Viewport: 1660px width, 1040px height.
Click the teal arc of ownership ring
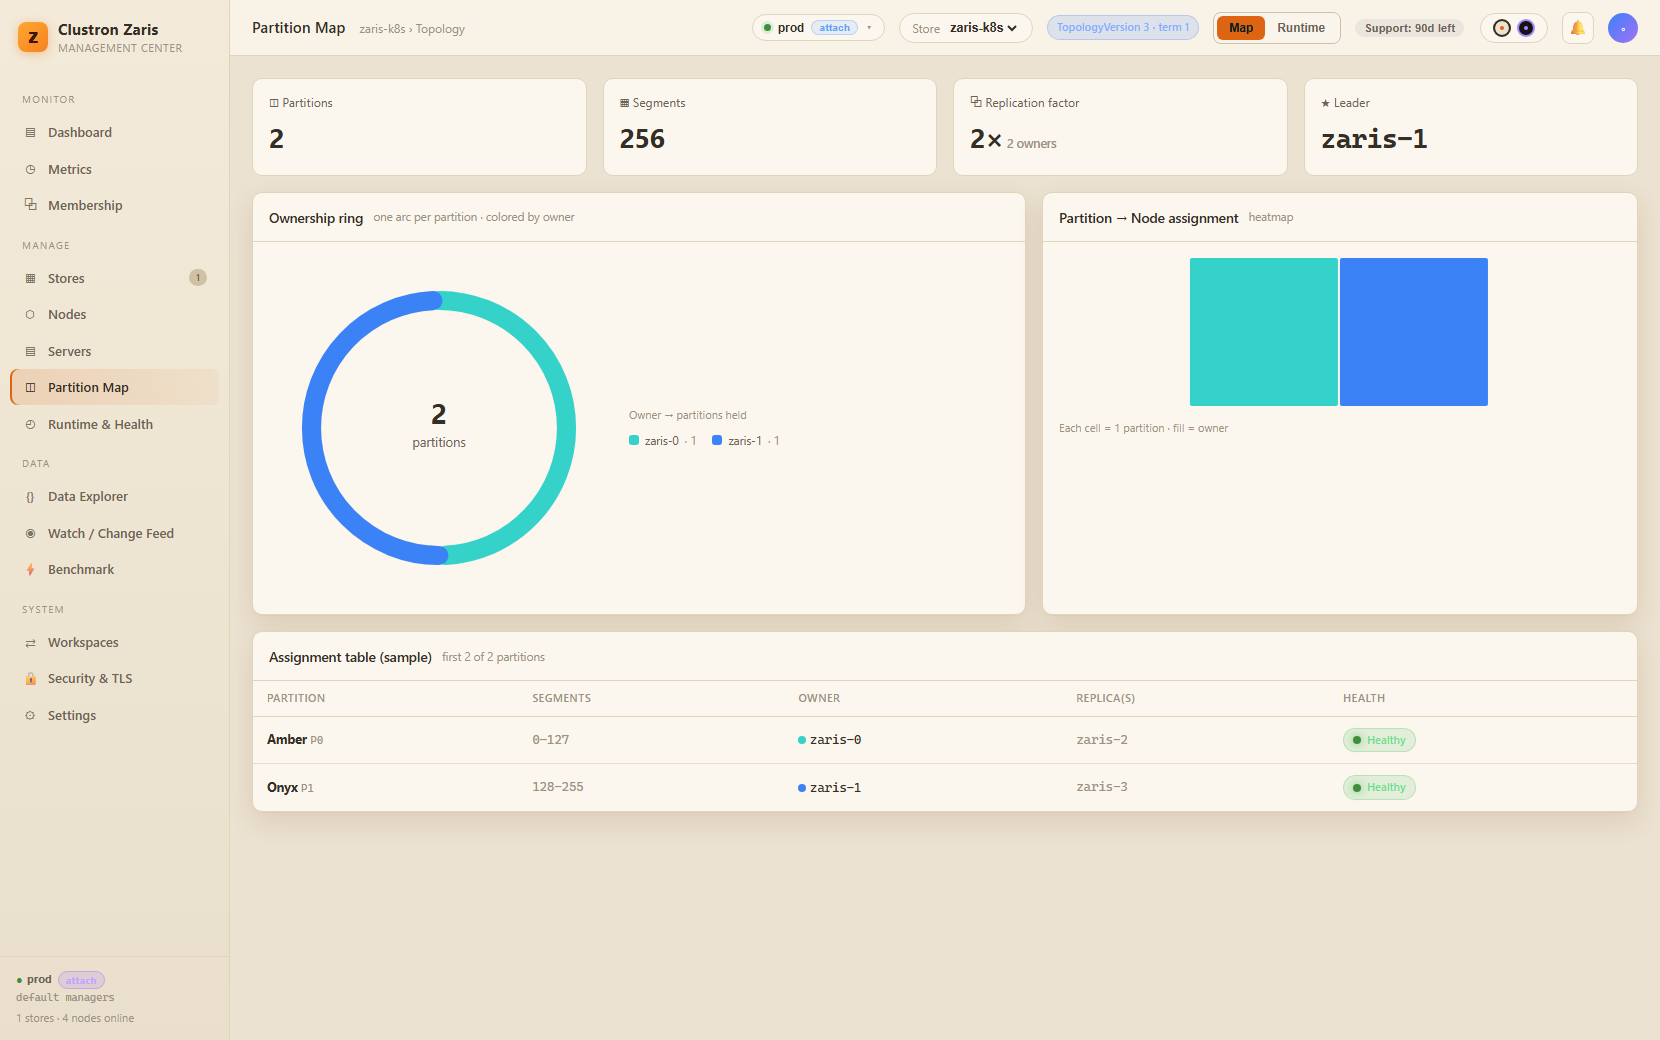pyautogui.click(x=566, y=428)
